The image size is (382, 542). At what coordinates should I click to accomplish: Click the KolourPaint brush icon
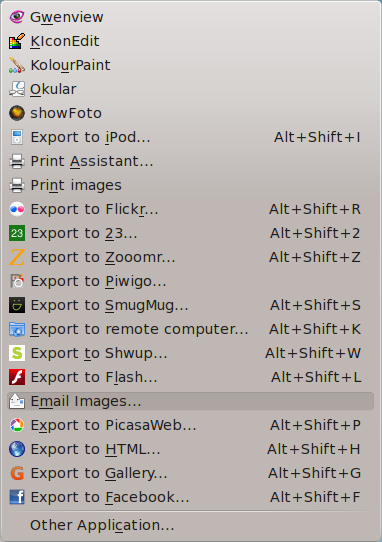tap(17, 65)
